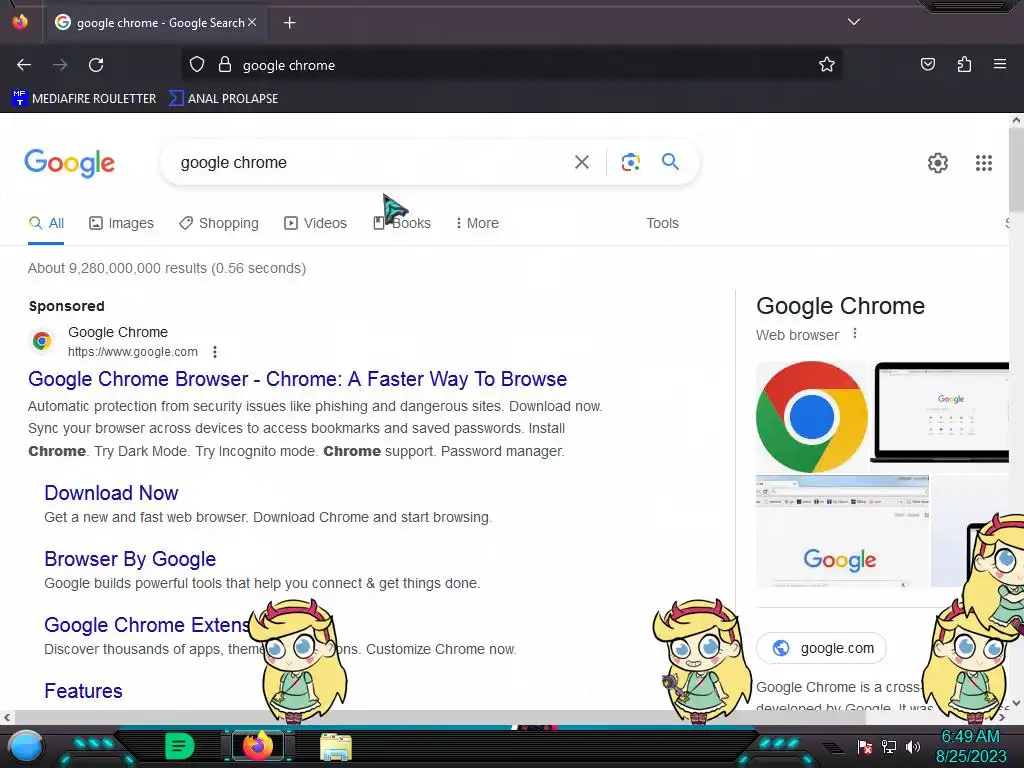Image resolution: width=1024 pixels, height=768 pixels.
Task: Open the knowledge panel three-dot menu
Action: [x=855, y=334]
